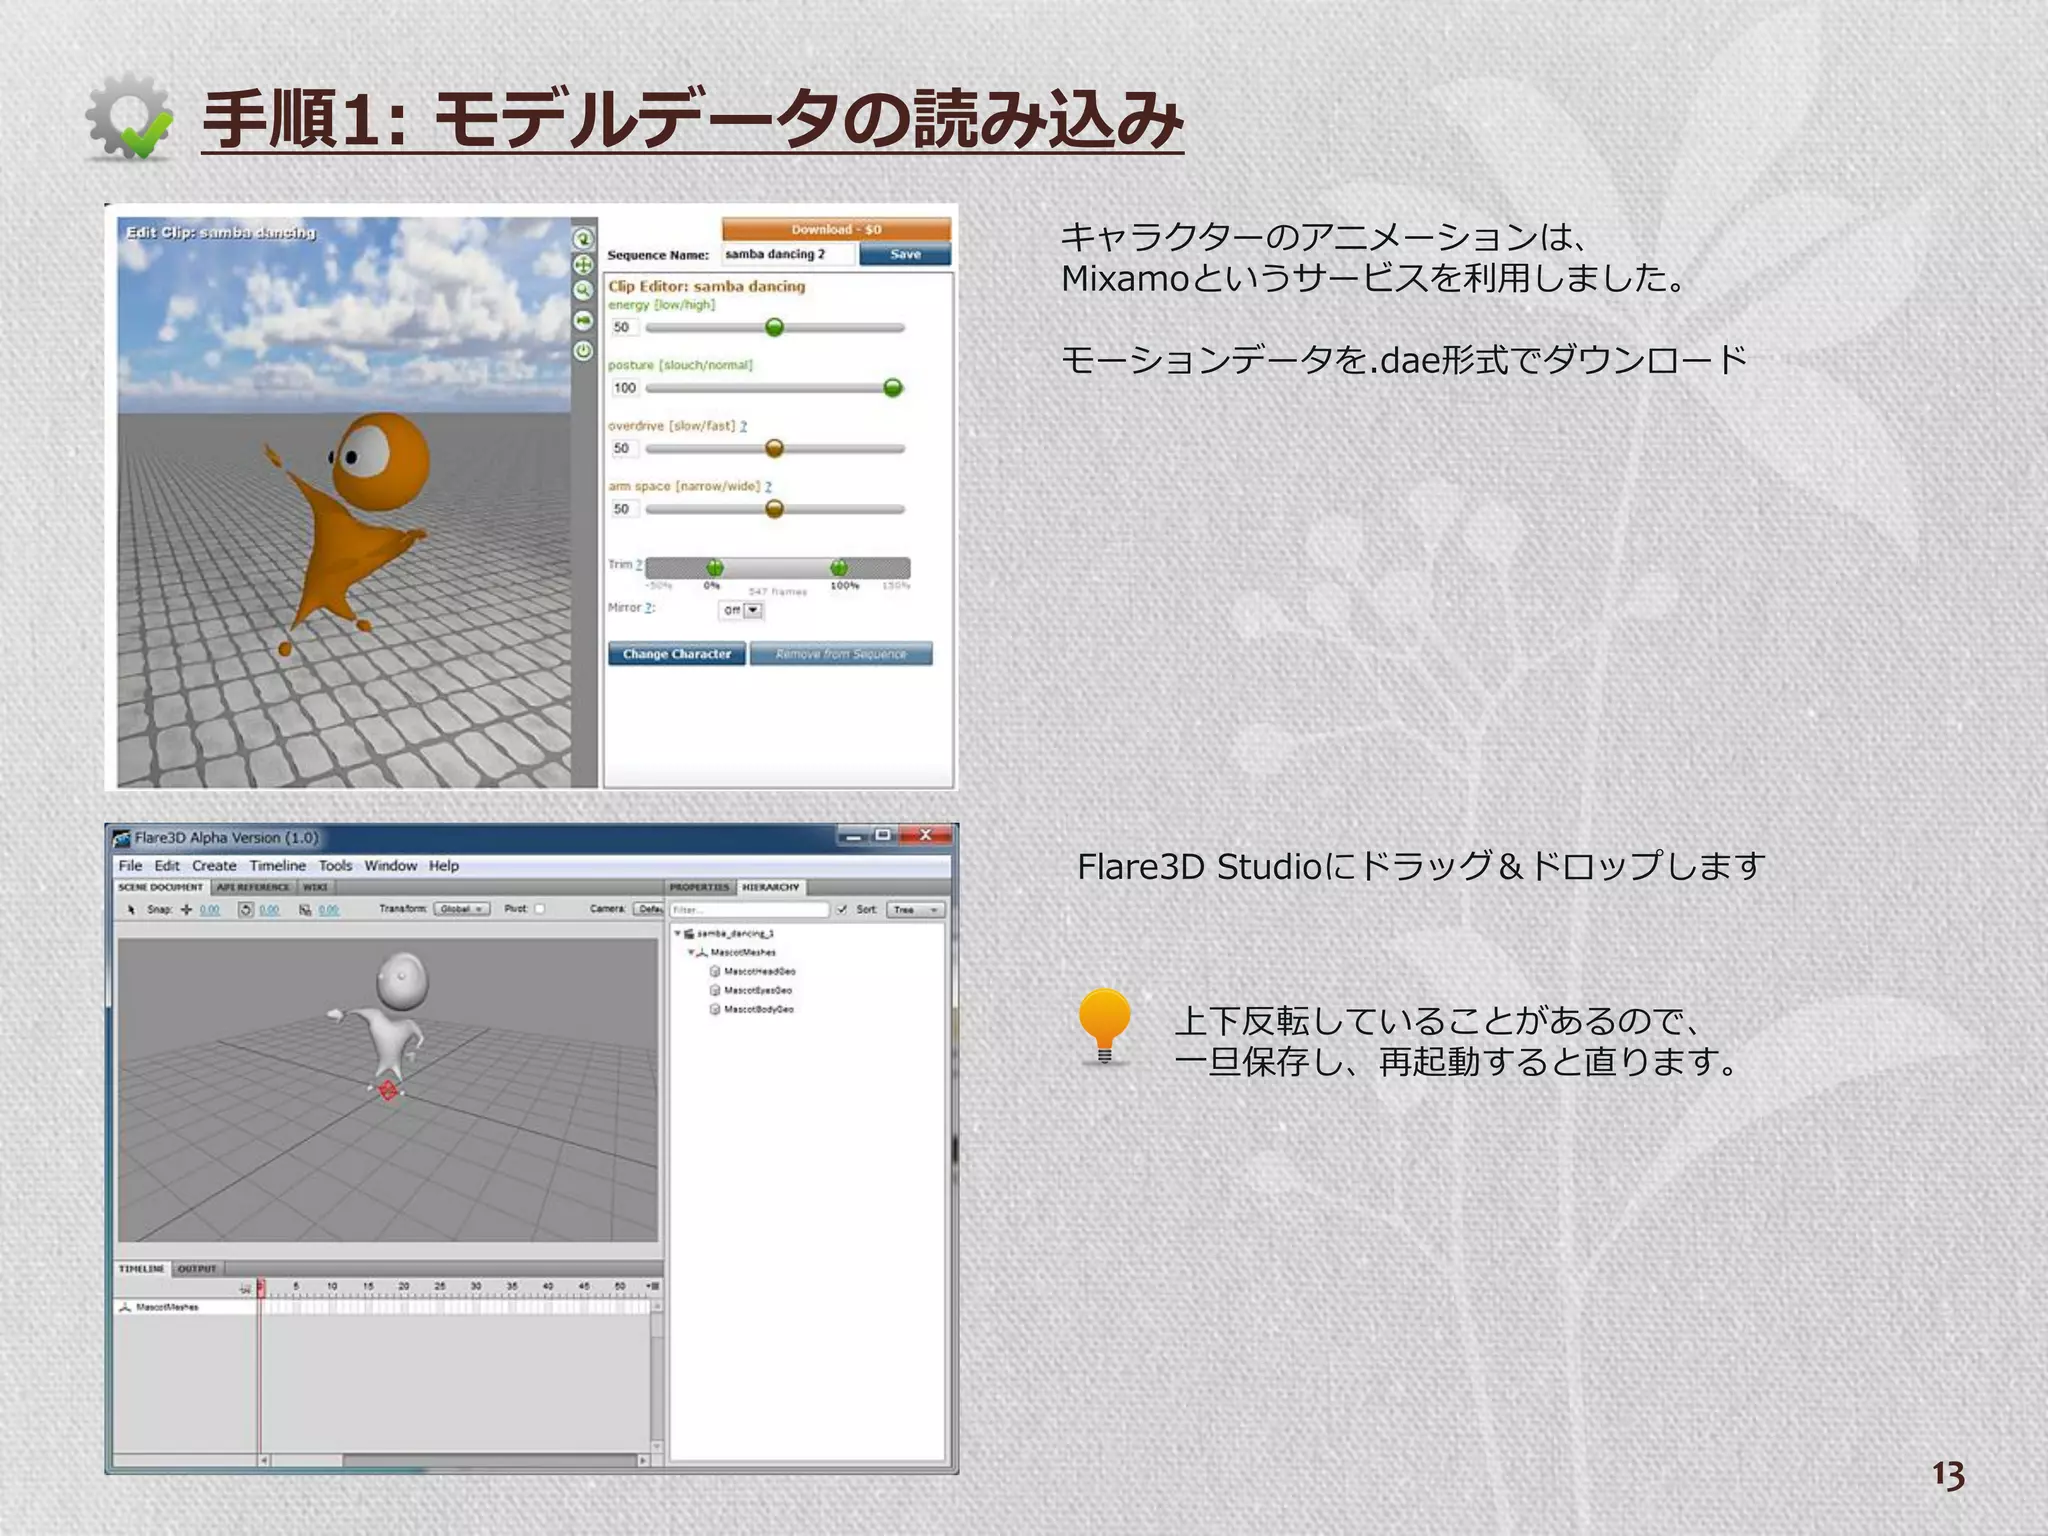Screen dimensions: 2048x1536
Task: Switch to the PROPERTIES tab
Action: click(x=699, y=887)
